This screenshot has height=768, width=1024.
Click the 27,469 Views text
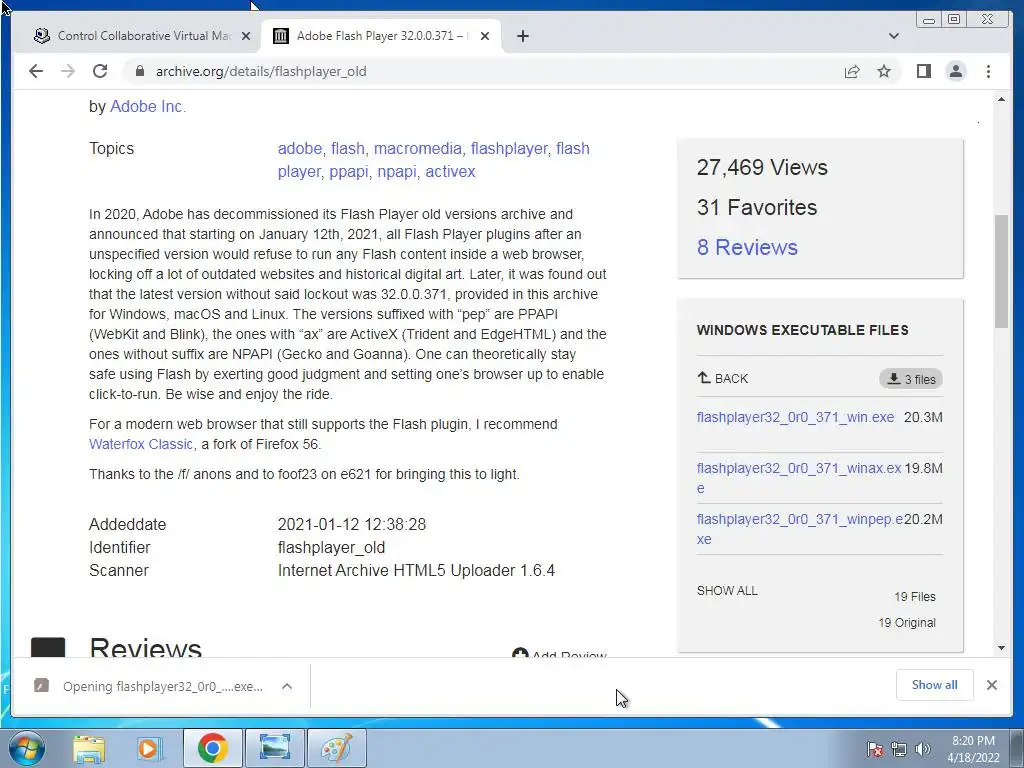click(x=761, y=167)
